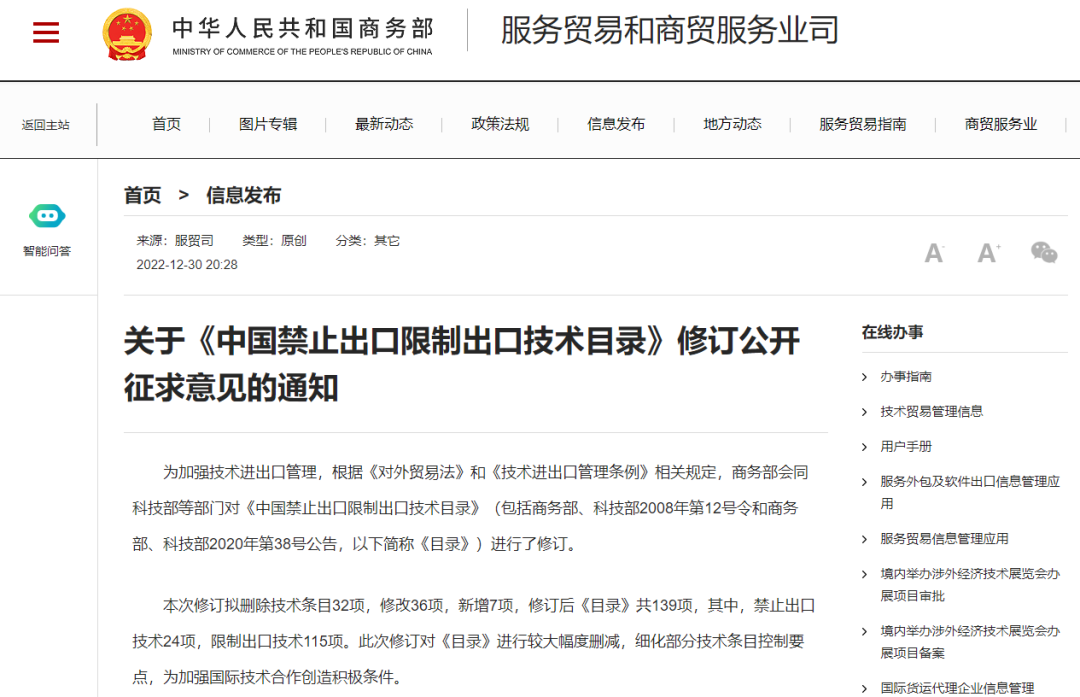Screen dimensions: 1080x697
Task: Go to 首页 in navigation bar
Action: (166, 124)
